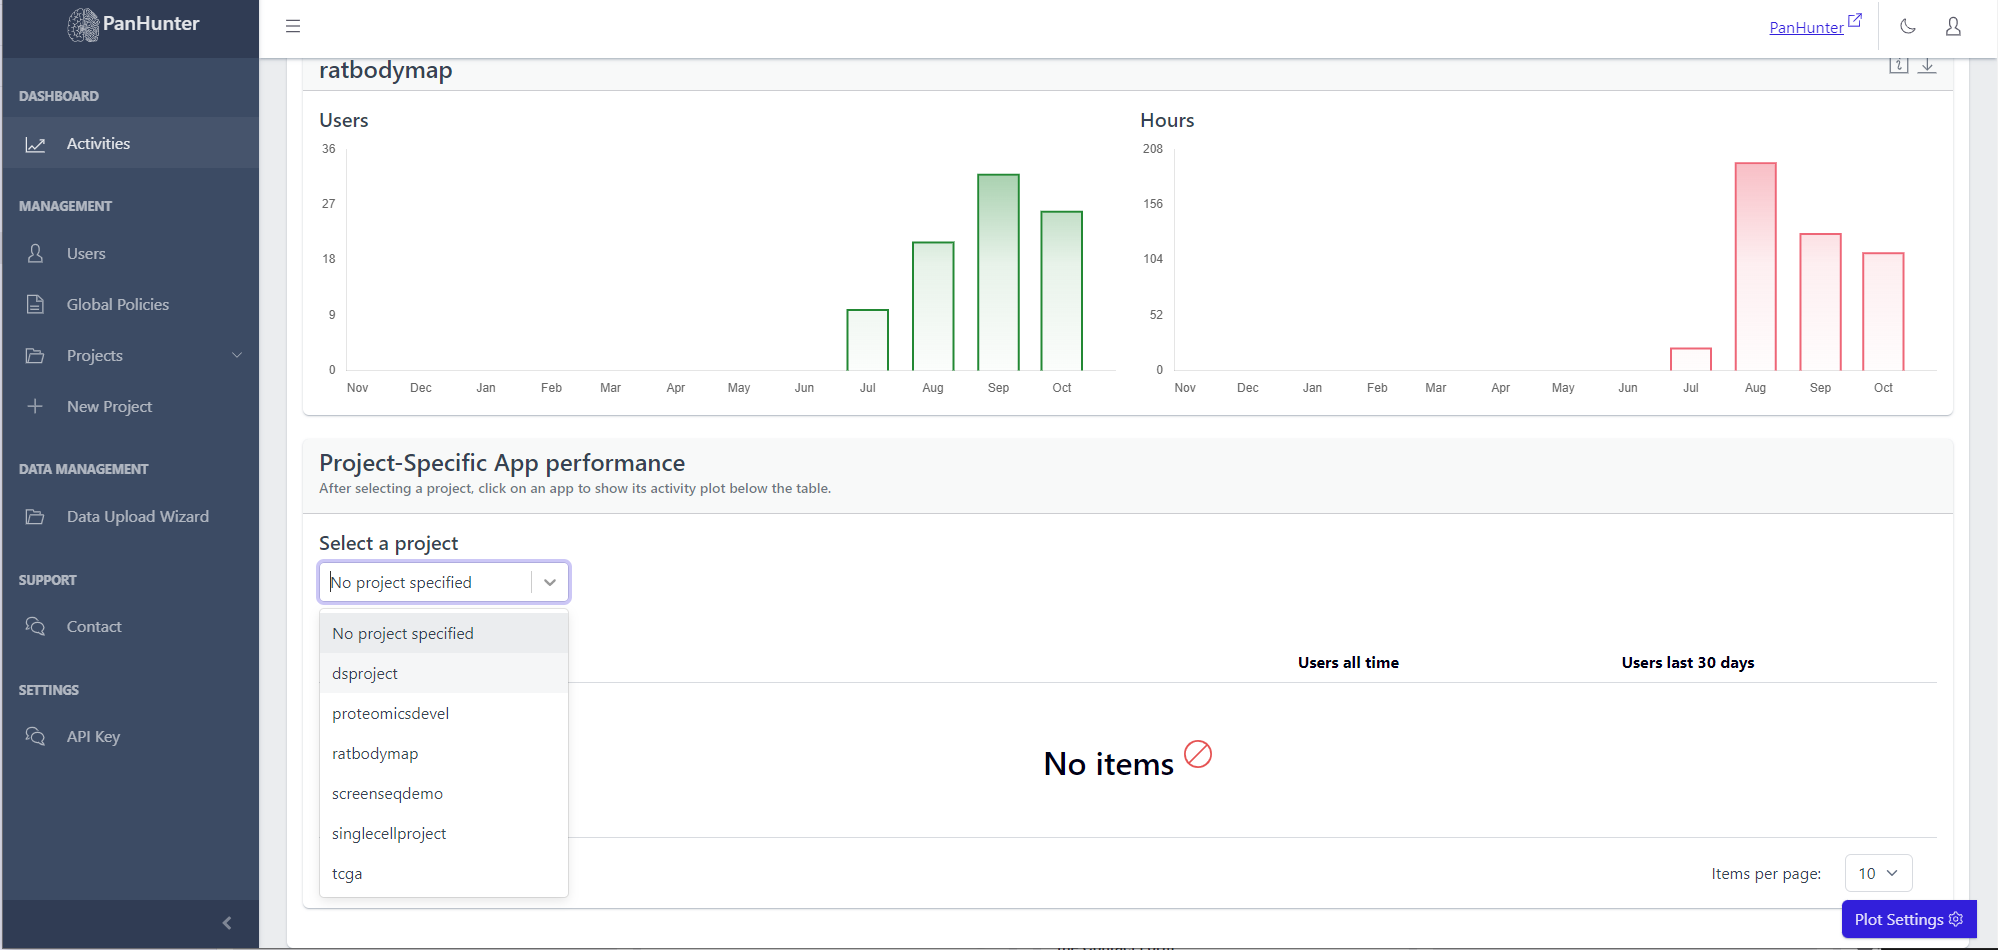
Task: Click the plus icon beside New Project
Action: [x=35, y=406]
